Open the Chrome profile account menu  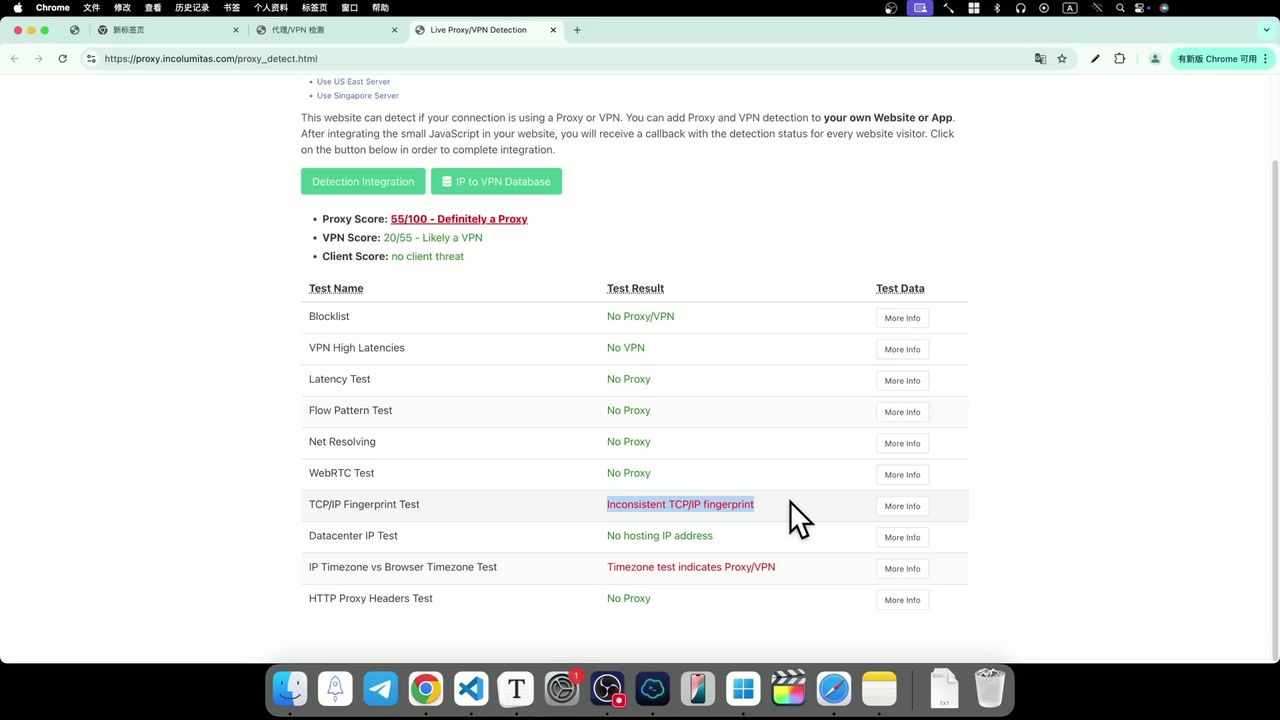1155,59
